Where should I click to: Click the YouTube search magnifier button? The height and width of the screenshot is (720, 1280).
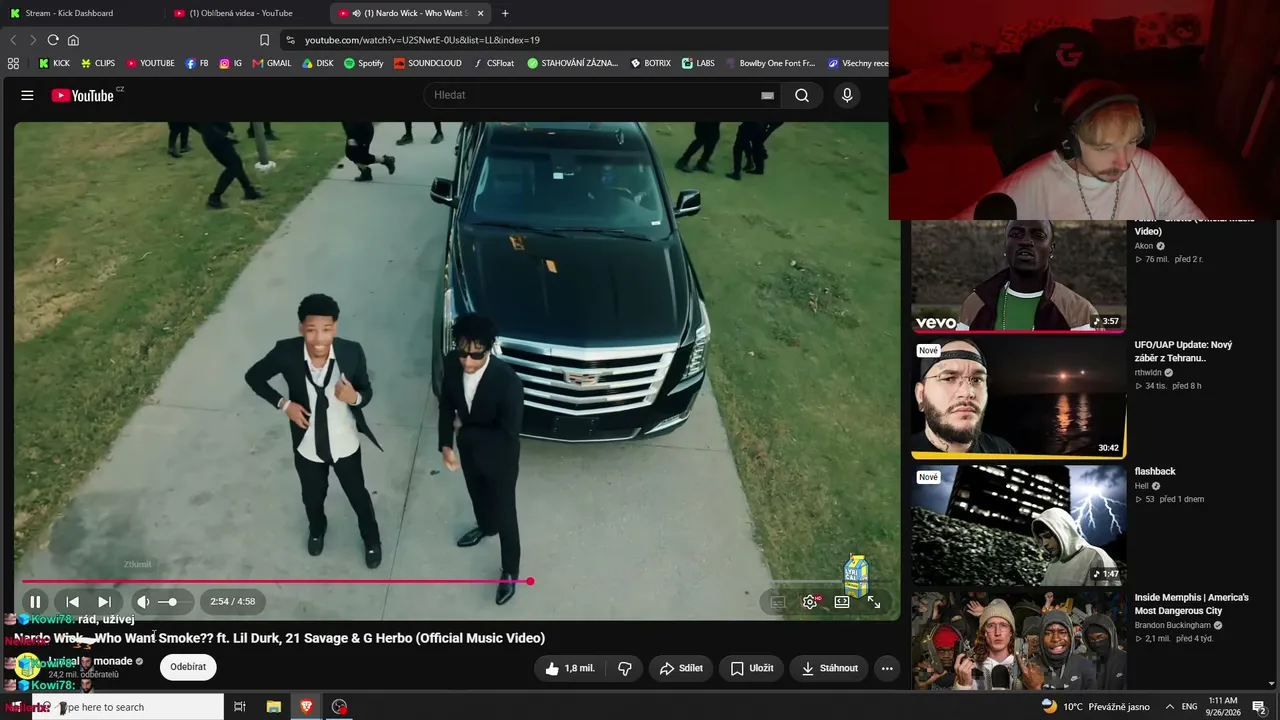click(802, 95)
